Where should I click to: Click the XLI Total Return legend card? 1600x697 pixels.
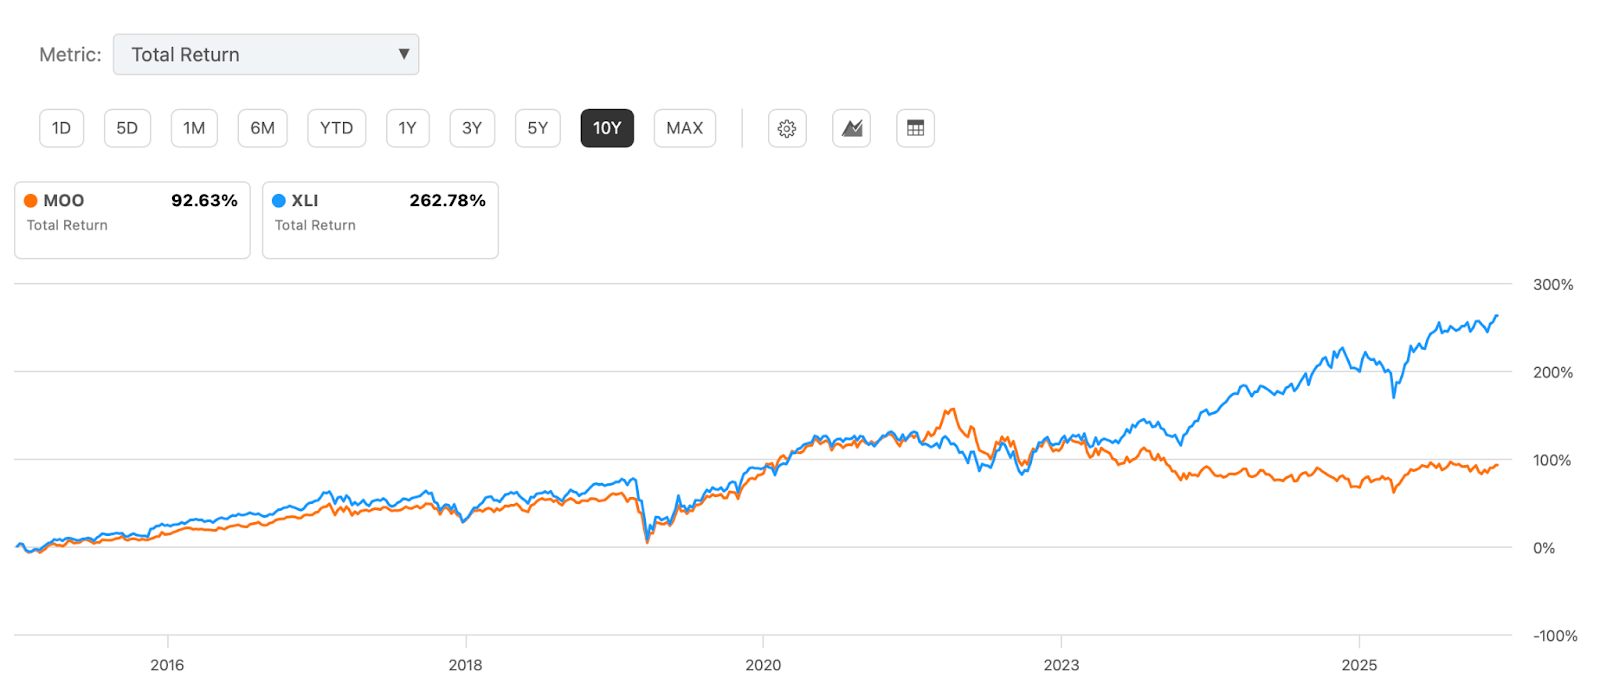click(380, 220)
